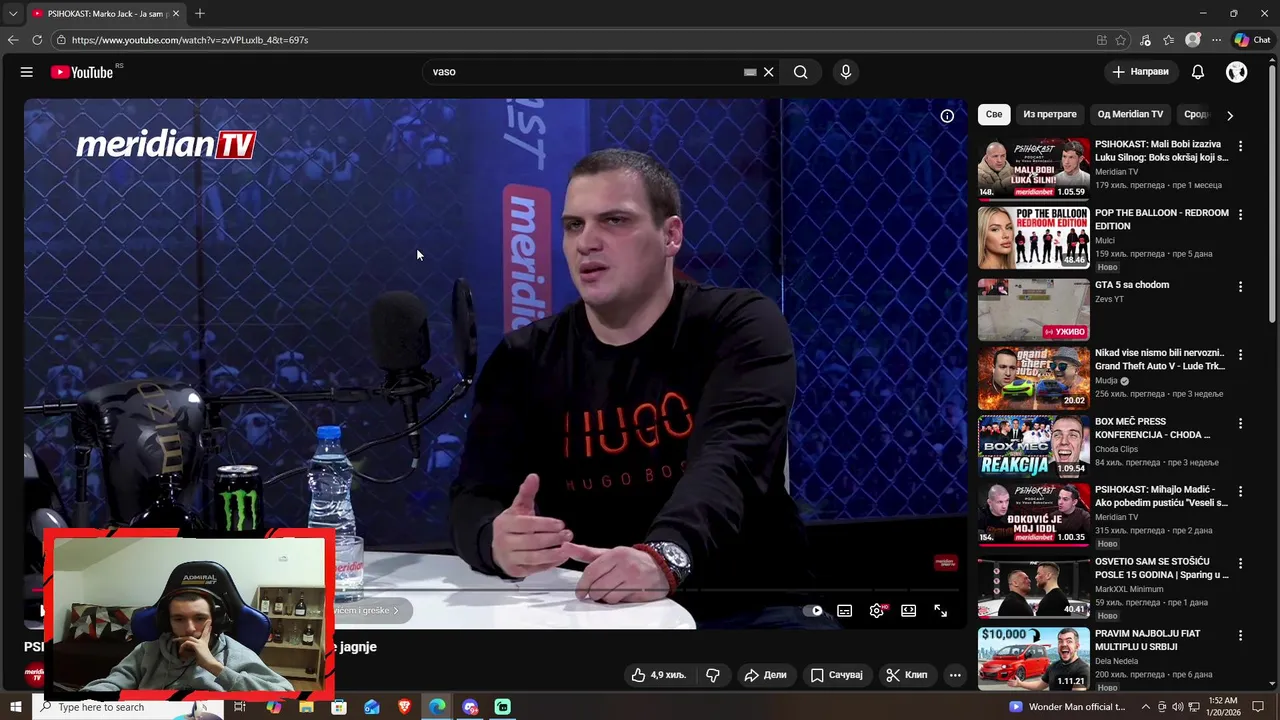Viewport: 1280px width, 720px height.
Task: Open Mali Bobi PSIHOKAST thumbnail
Action: pyautogui.click(x=1034, y=169)
